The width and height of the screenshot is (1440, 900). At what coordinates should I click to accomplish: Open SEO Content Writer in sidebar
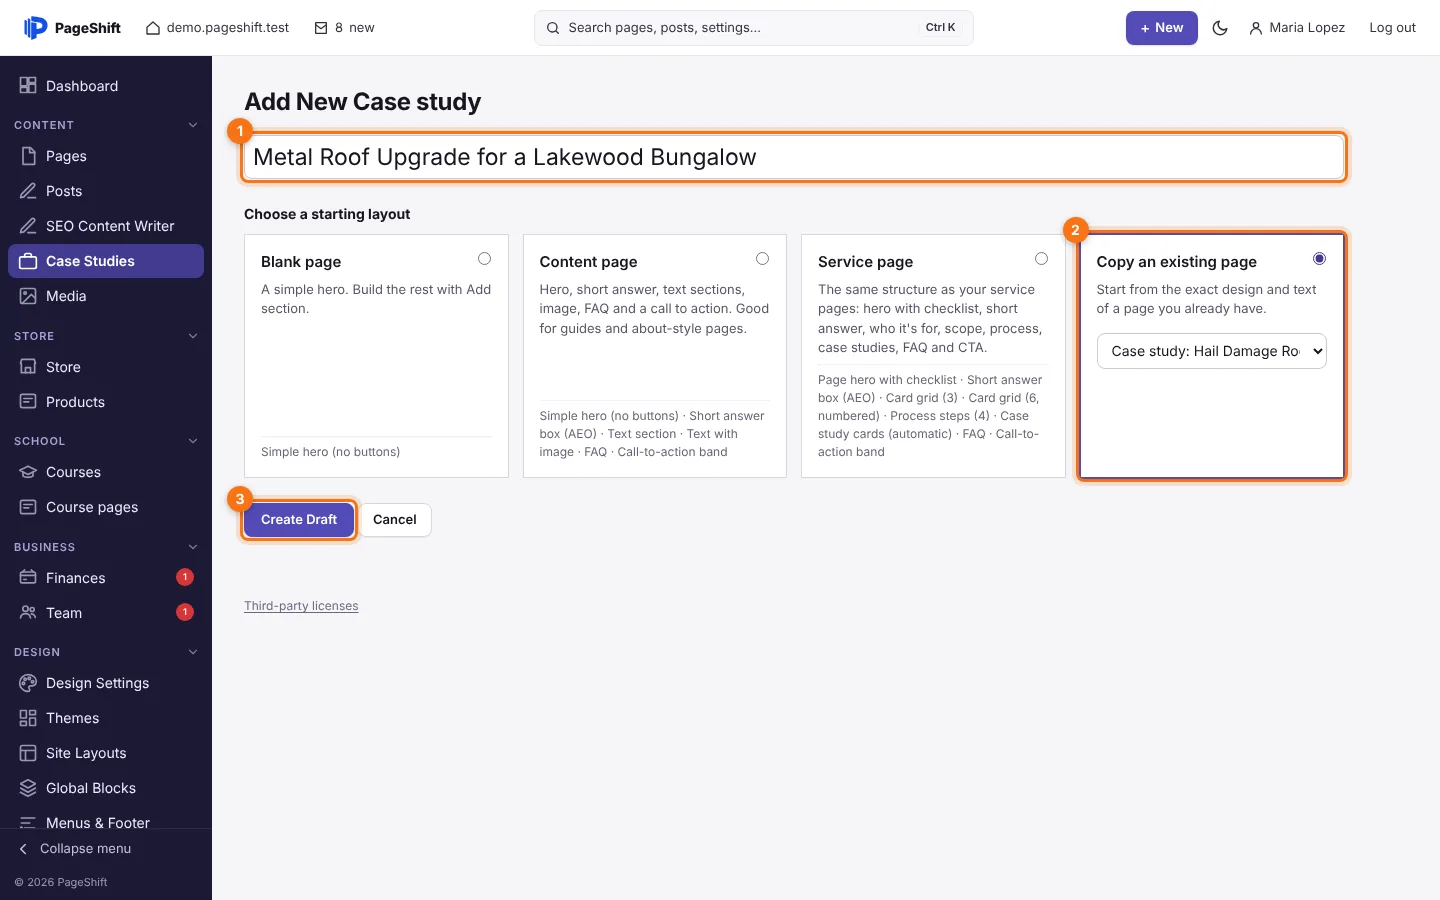(106, 226)
